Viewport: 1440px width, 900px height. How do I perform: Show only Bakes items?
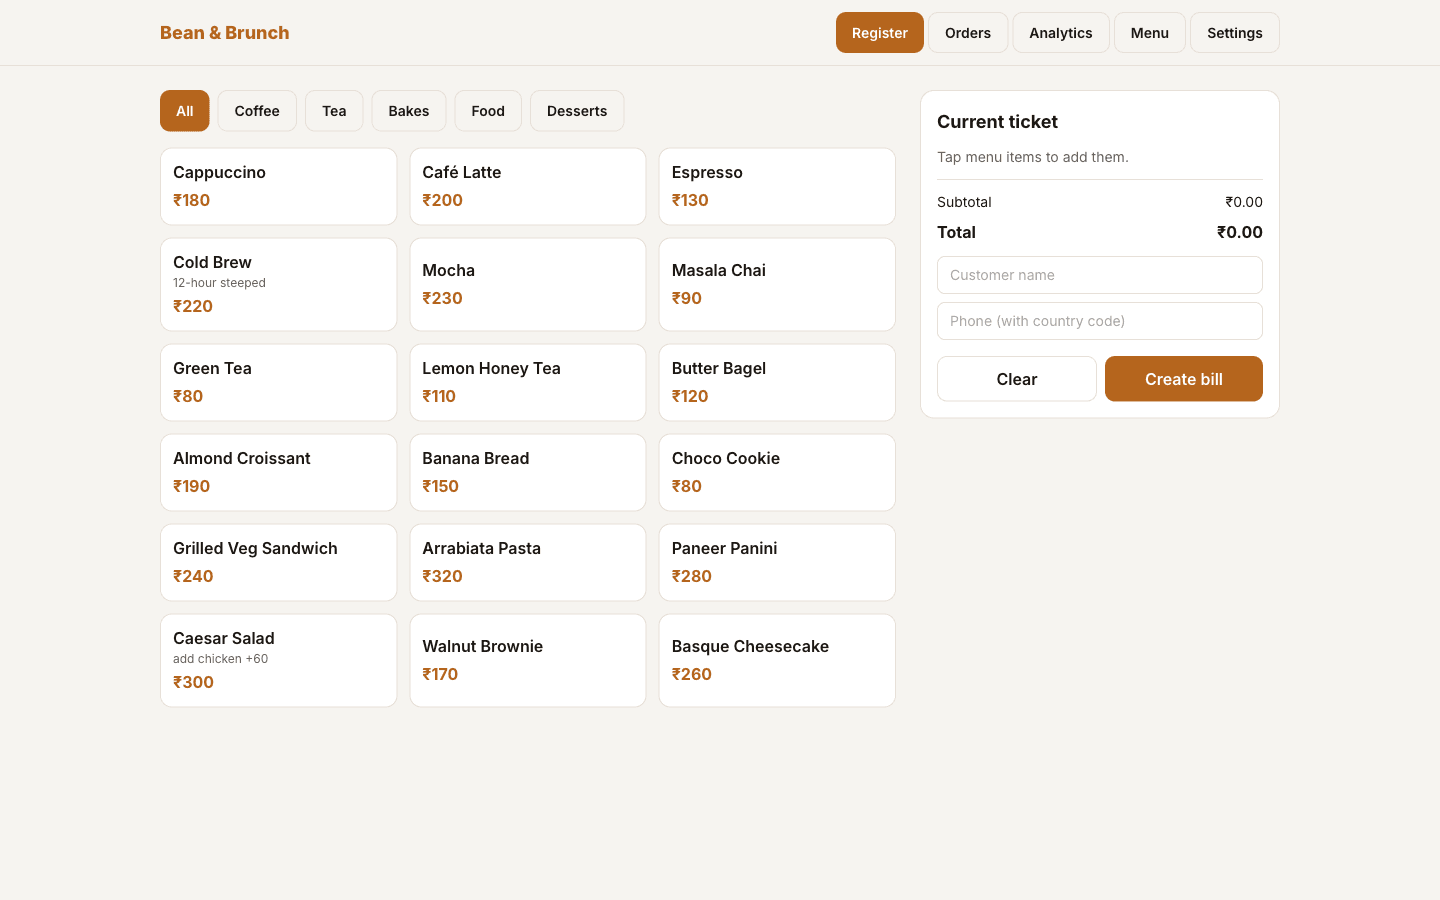(409, 111)
